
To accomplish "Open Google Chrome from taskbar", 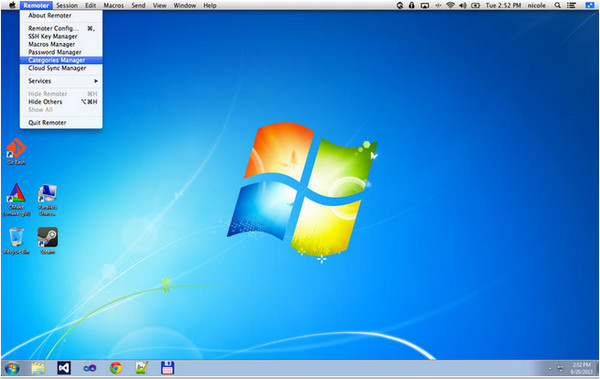I will (x=116, y=368).
